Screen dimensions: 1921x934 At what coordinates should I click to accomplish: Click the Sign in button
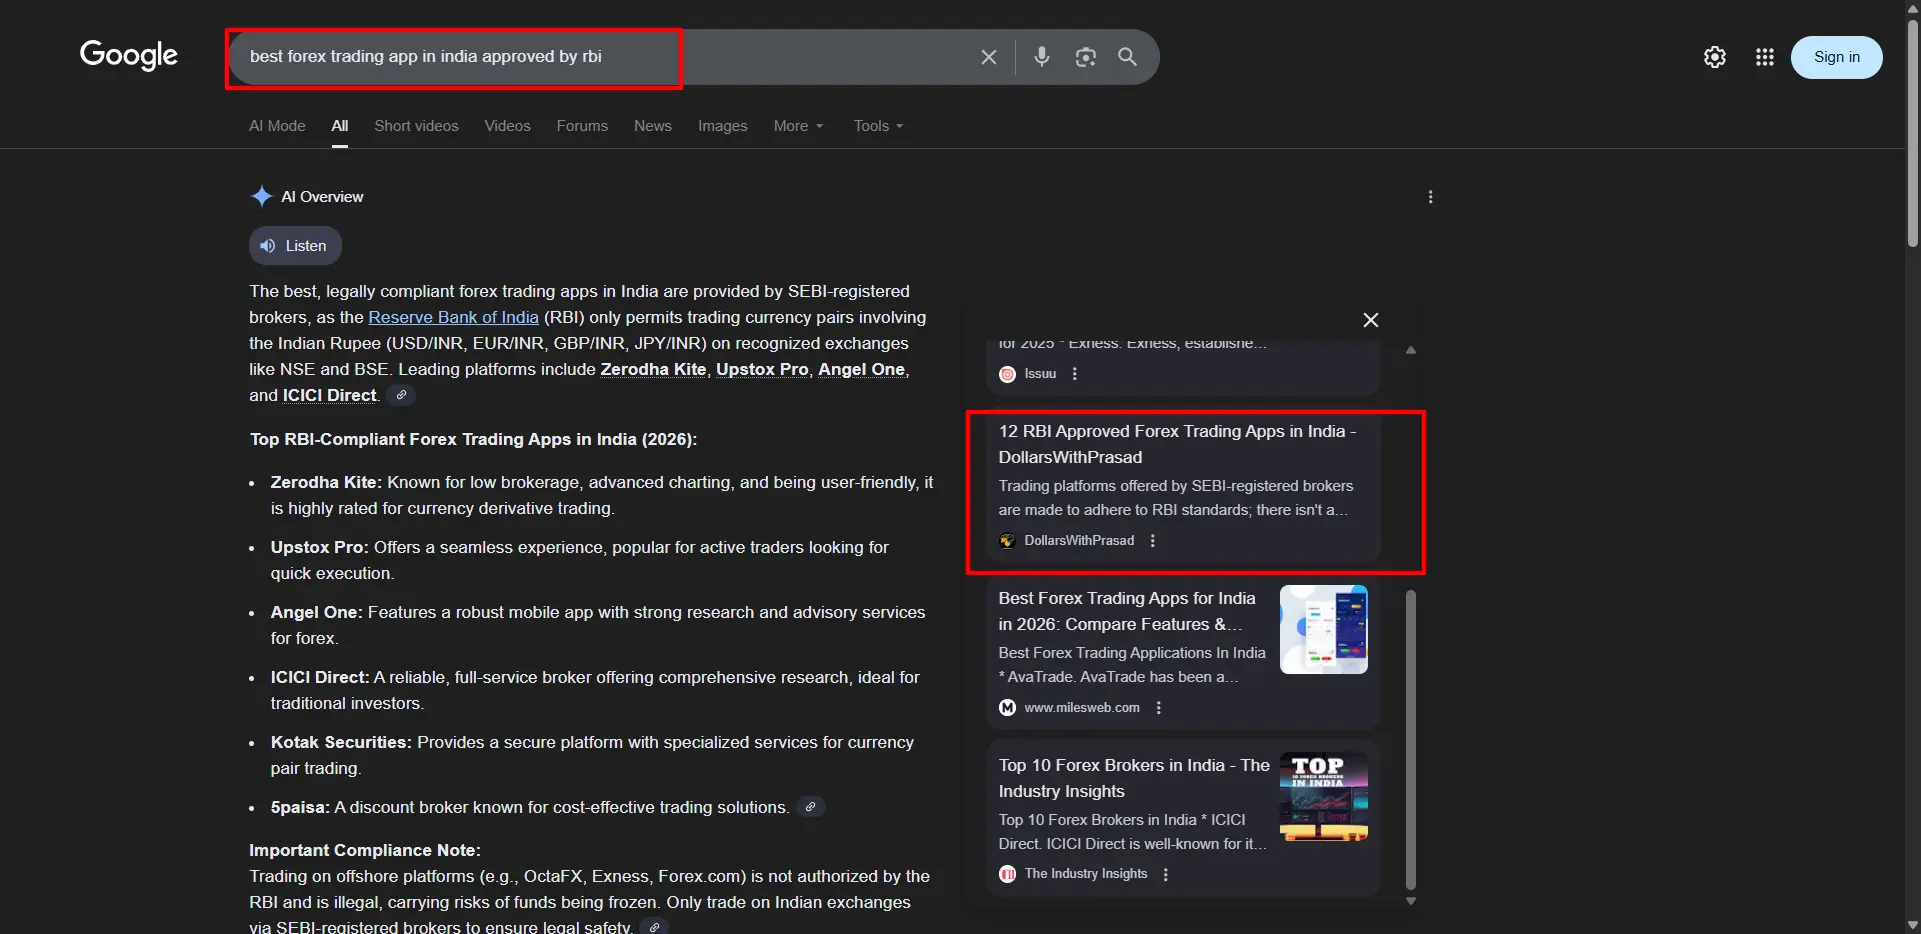coord(1837,57)
